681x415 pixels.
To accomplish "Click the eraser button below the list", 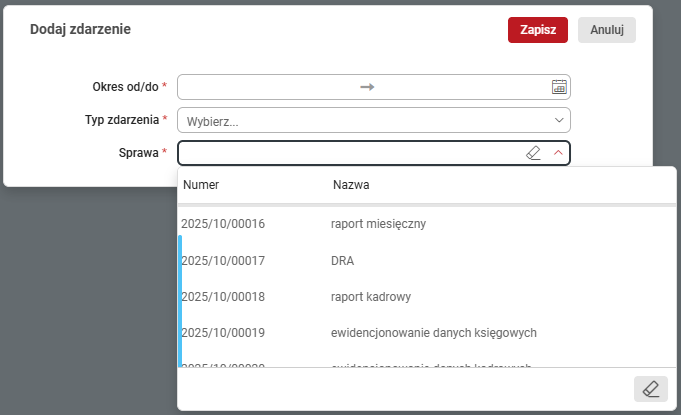I will [651, 389].
